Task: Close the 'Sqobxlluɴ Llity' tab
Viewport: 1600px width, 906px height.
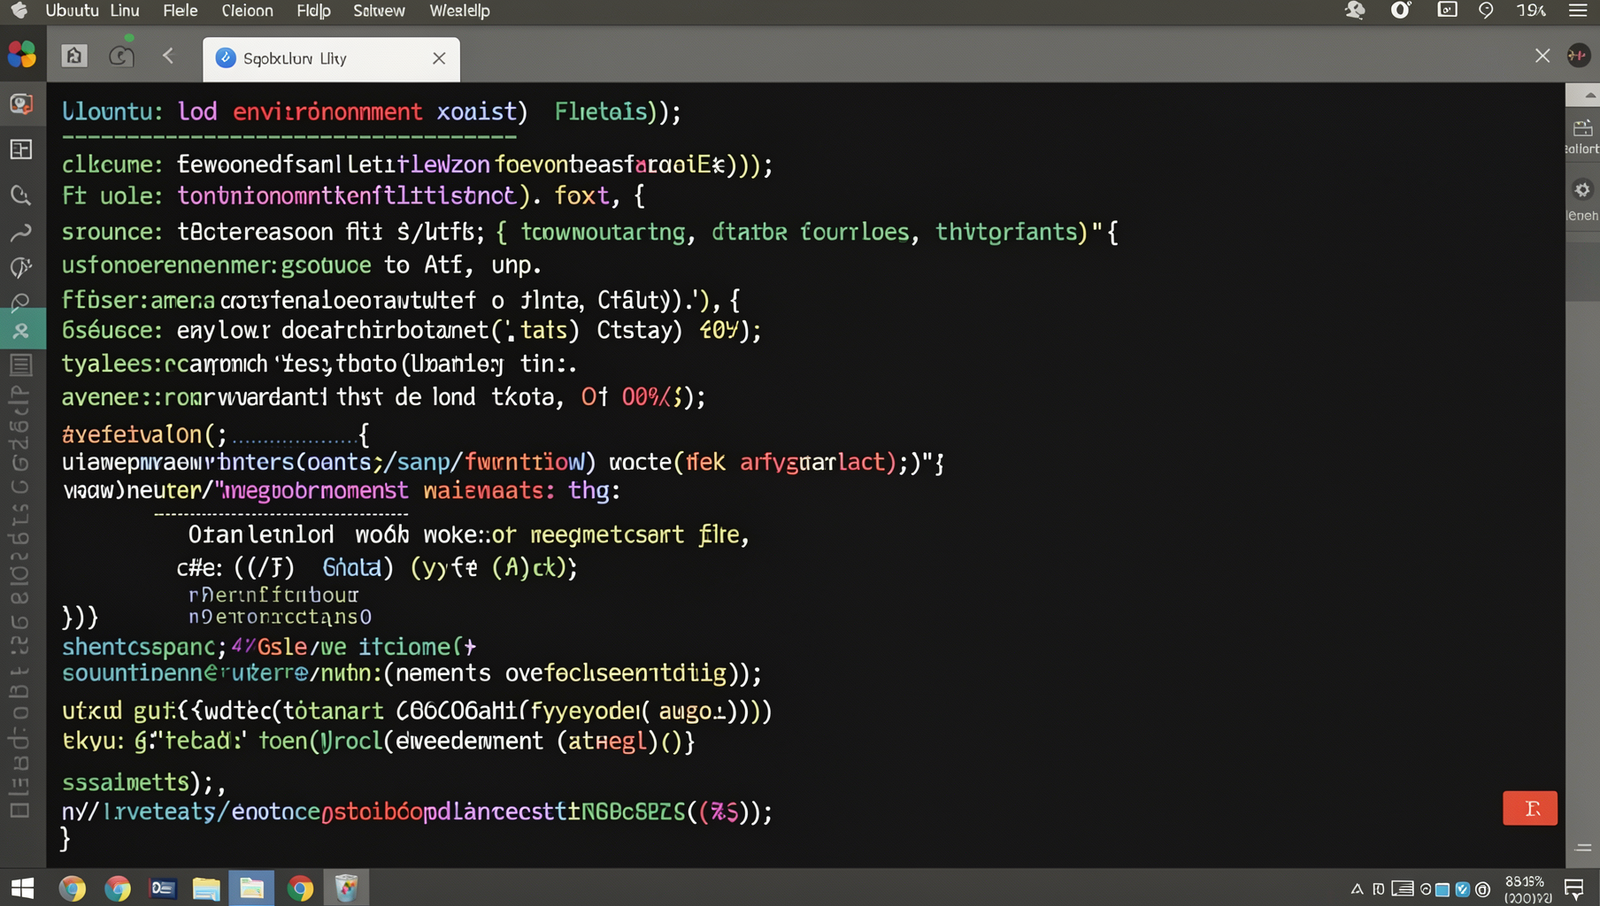Action: tap(439, 58)
